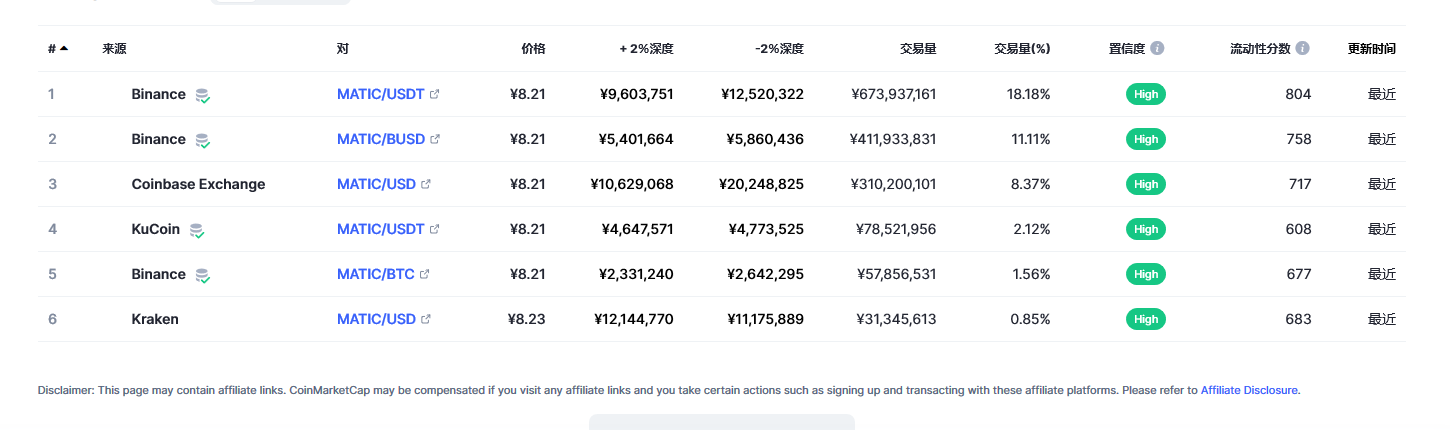Click the High confidence badge for Kraken
Screen dimensions: 1450x430
pyautogui.click(x=1146, y=319)
